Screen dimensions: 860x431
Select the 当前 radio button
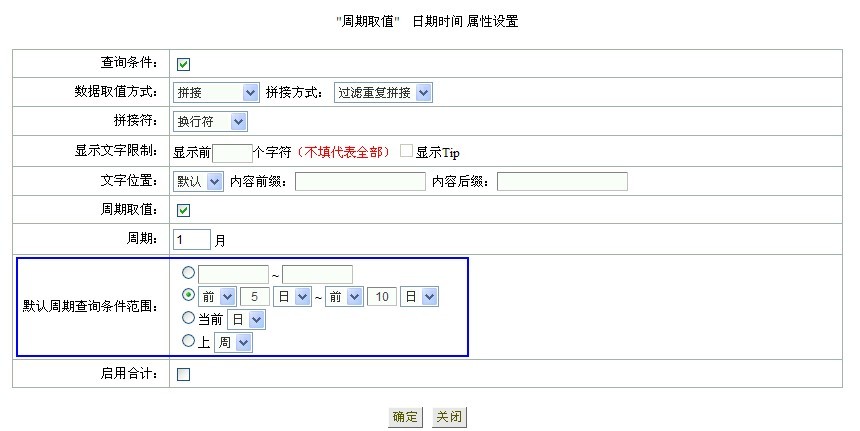tap(189, 318)
